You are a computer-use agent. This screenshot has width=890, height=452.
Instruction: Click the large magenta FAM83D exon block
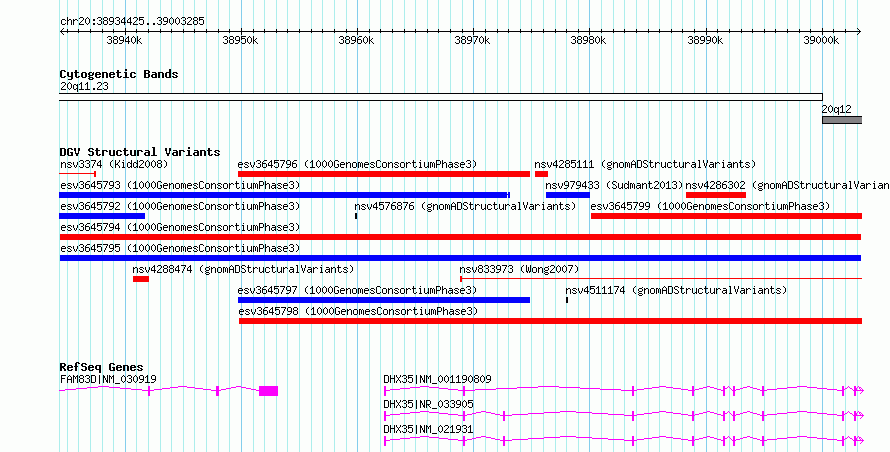[x=268, y=391]
